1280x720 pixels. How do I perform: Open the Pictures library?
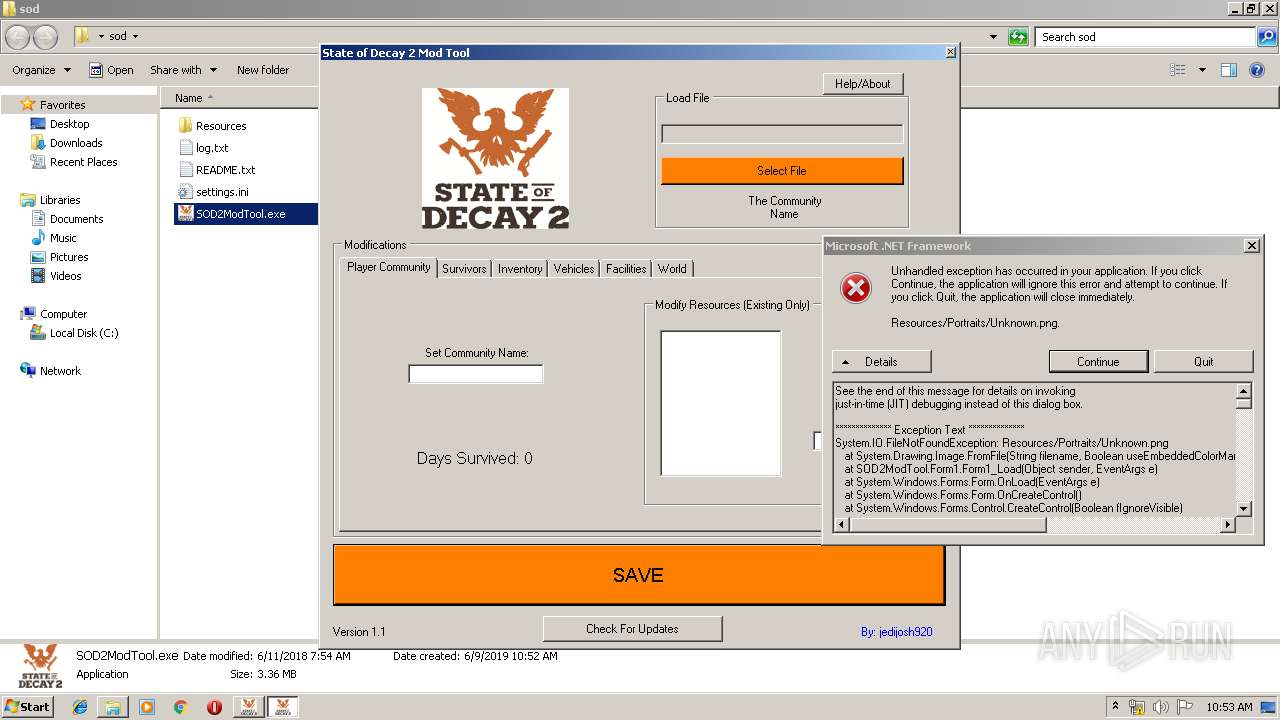(x=69, y=257)
